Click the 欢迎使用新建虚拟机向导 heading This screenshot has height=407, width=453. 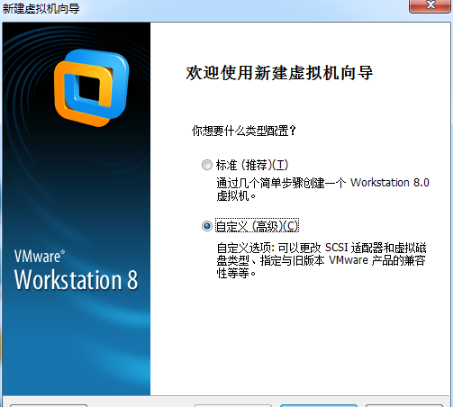click(x=279, y=73)
